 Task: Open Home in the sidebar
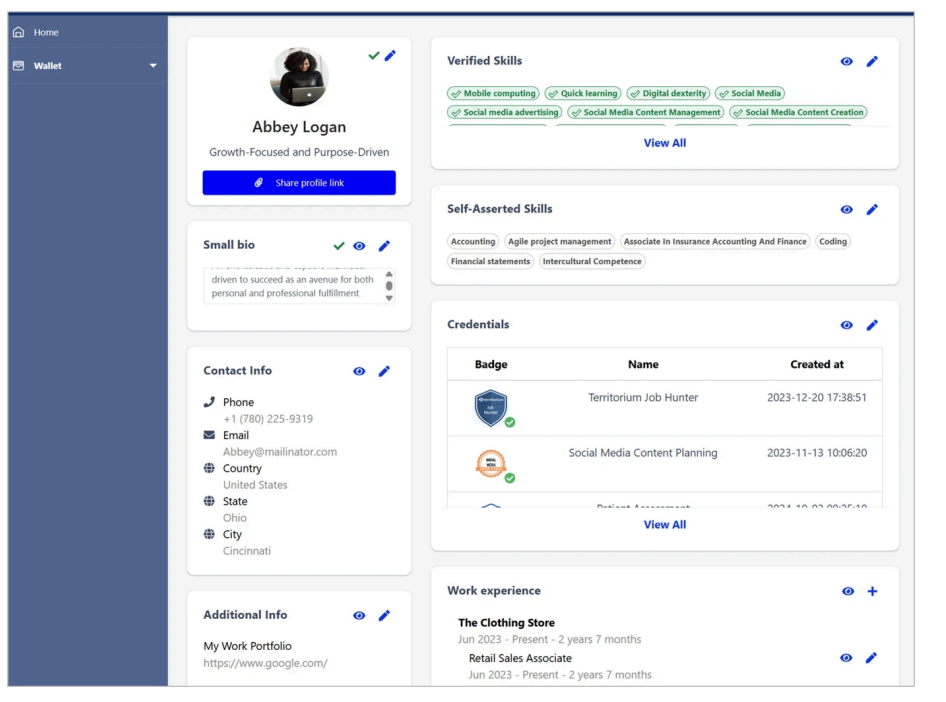tap(46, 32)
